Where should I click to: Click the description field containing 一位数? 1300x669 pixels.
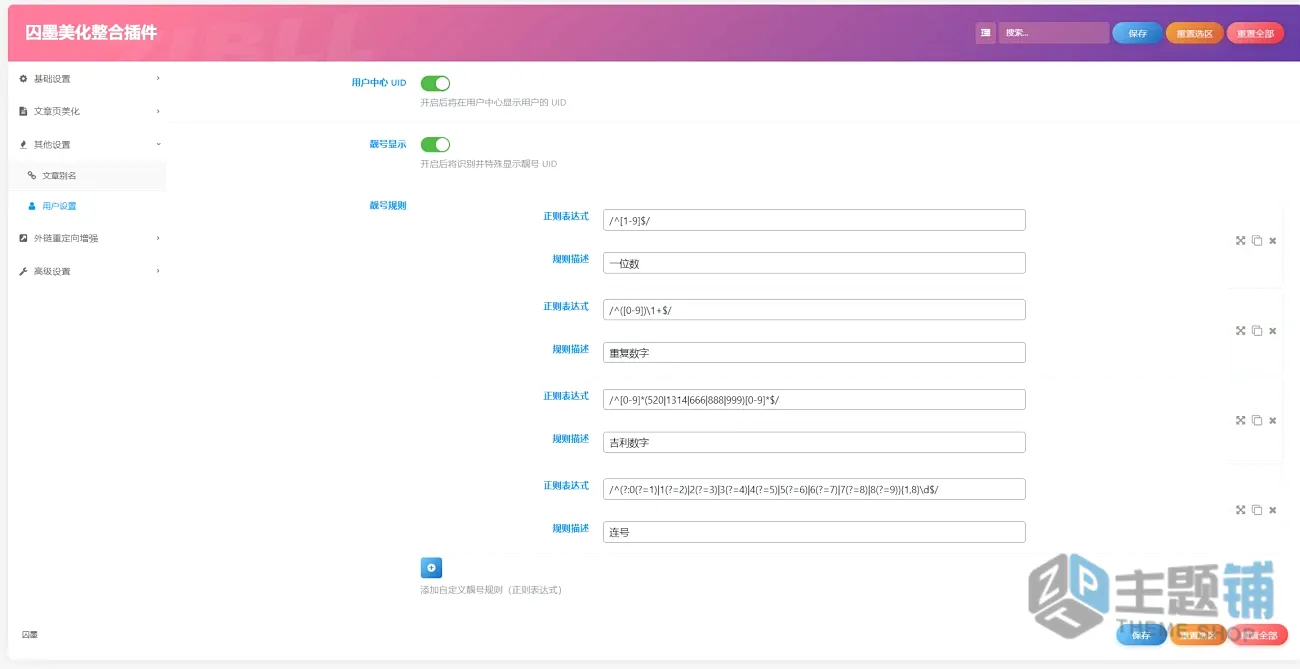814,263
